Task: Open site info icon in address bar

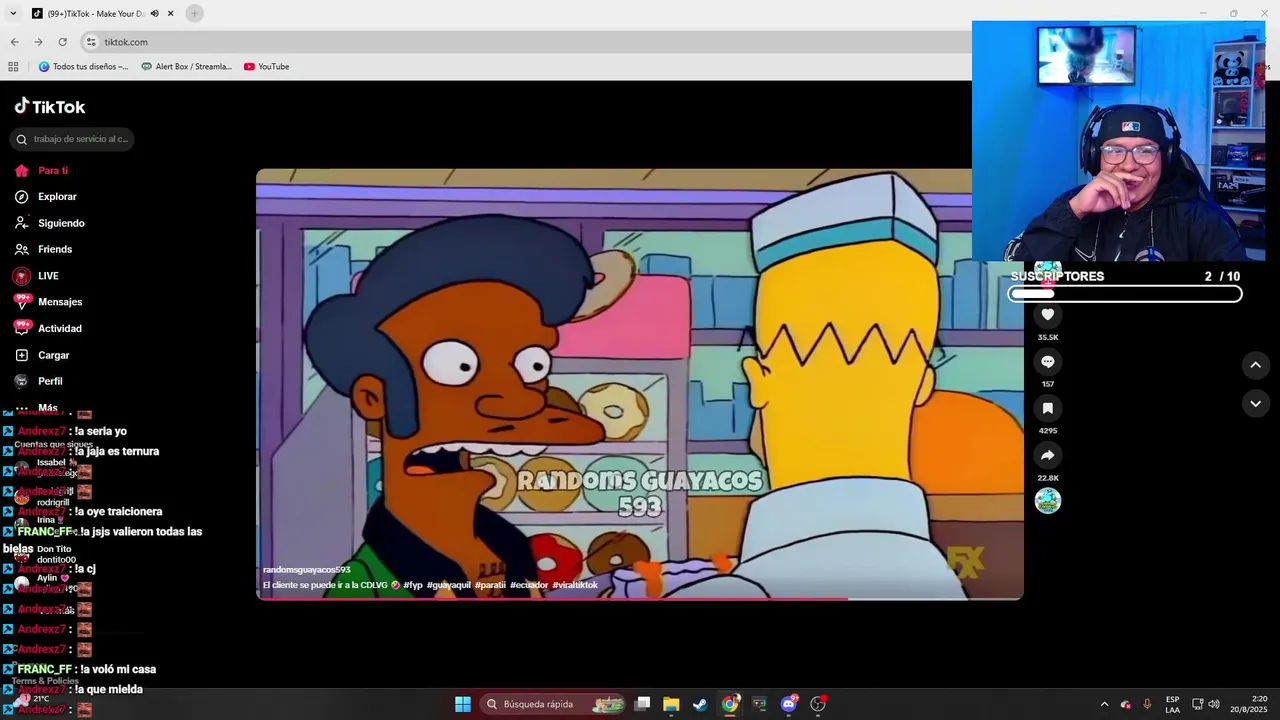Action: 91,42
